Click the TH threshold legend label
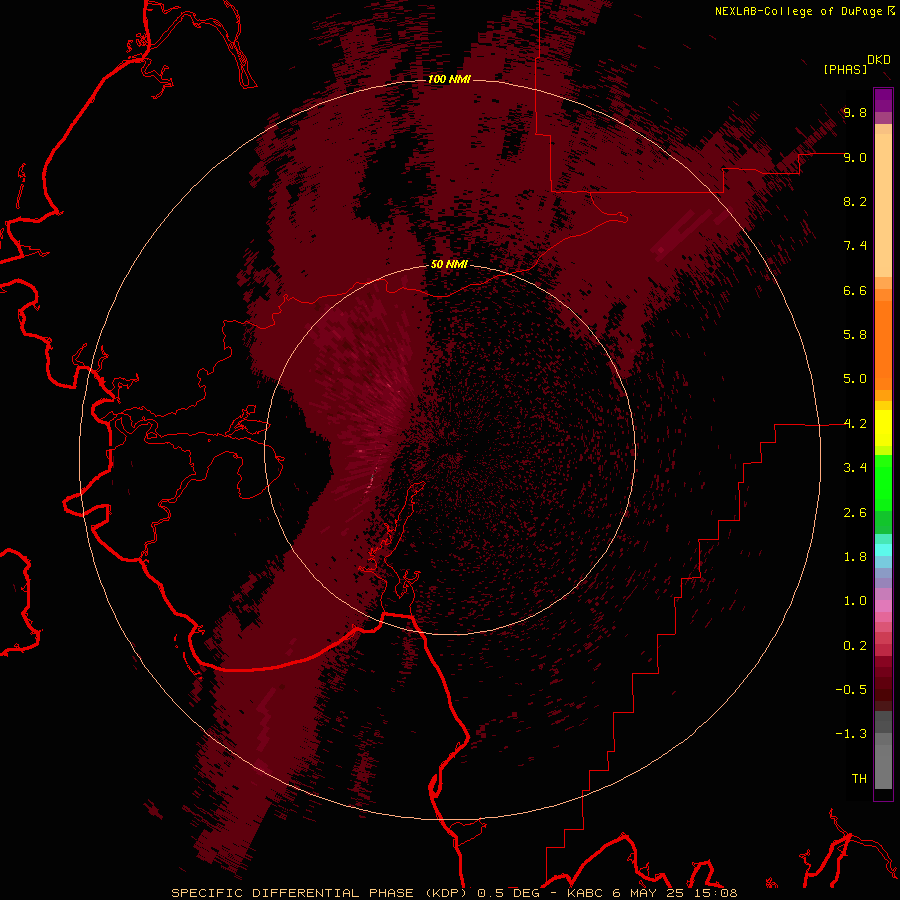 (x=859, y=779)
